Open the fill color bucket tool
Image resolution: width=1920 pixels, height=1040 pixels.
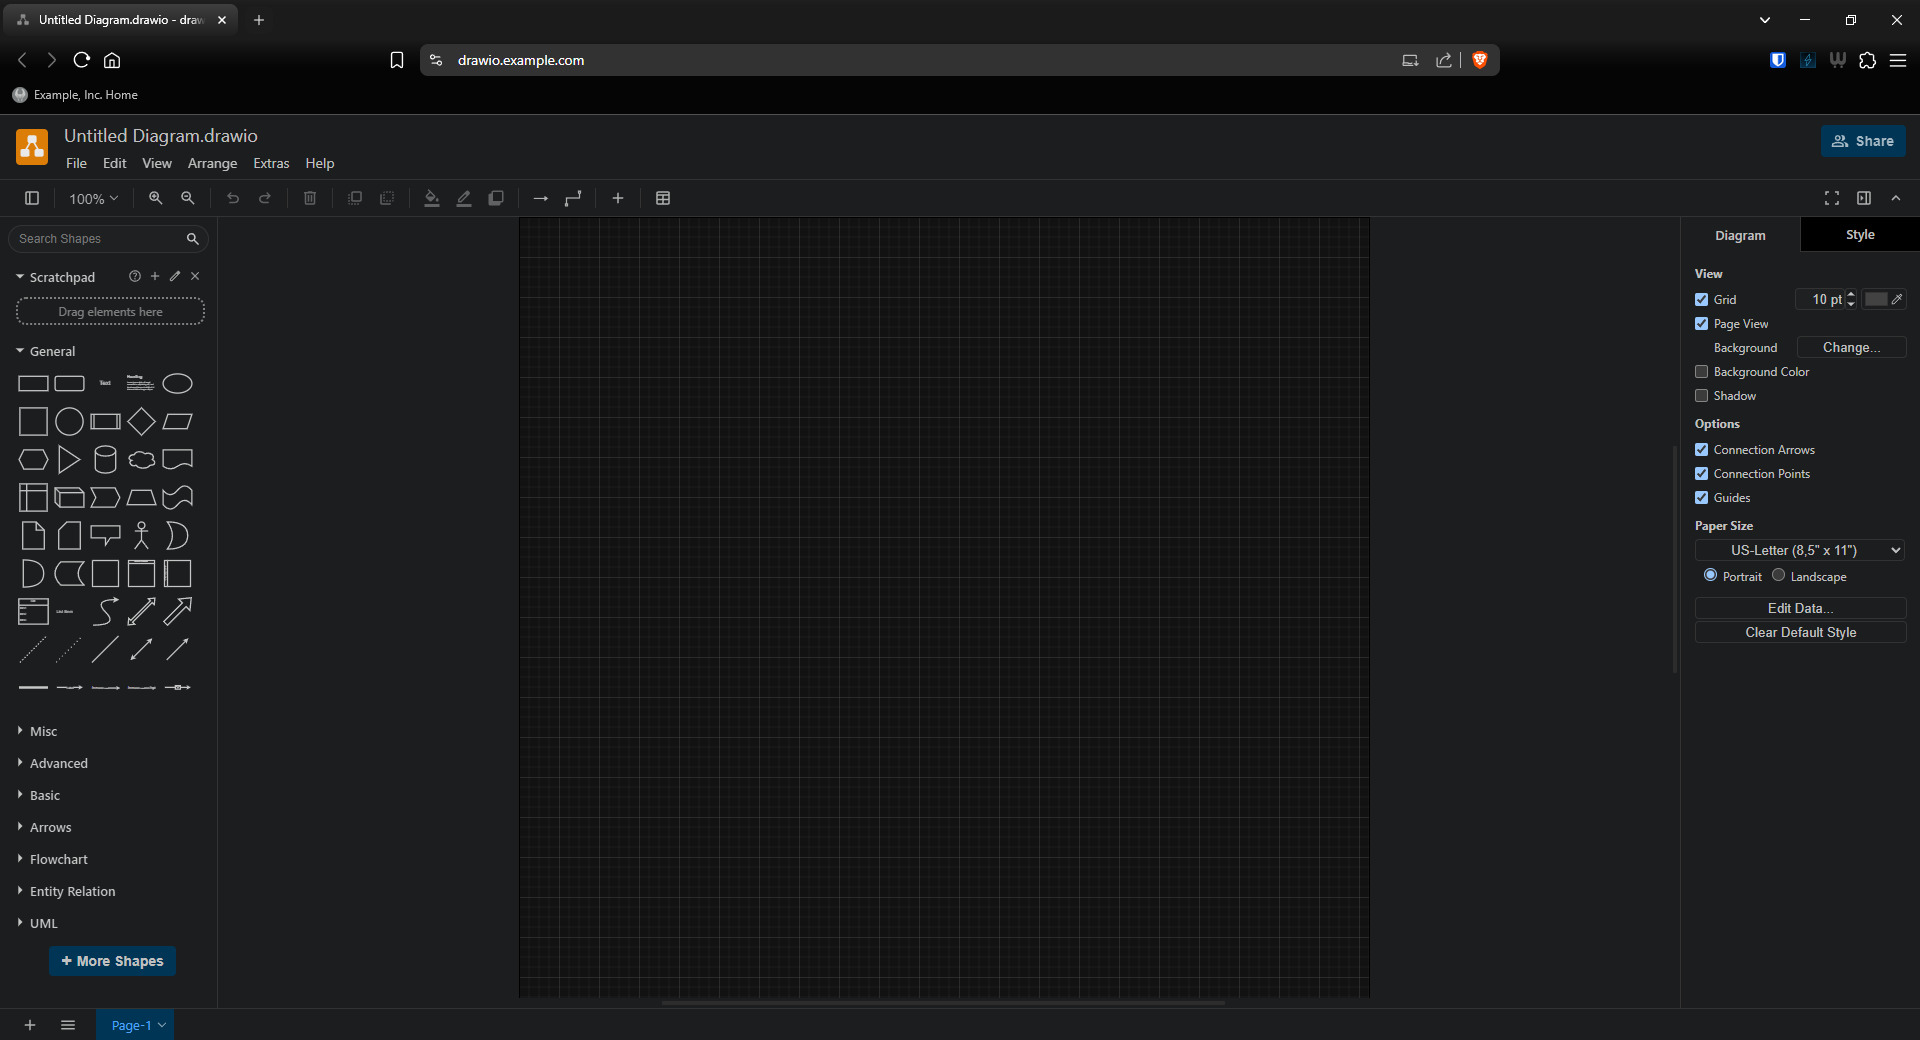(432, 198)
